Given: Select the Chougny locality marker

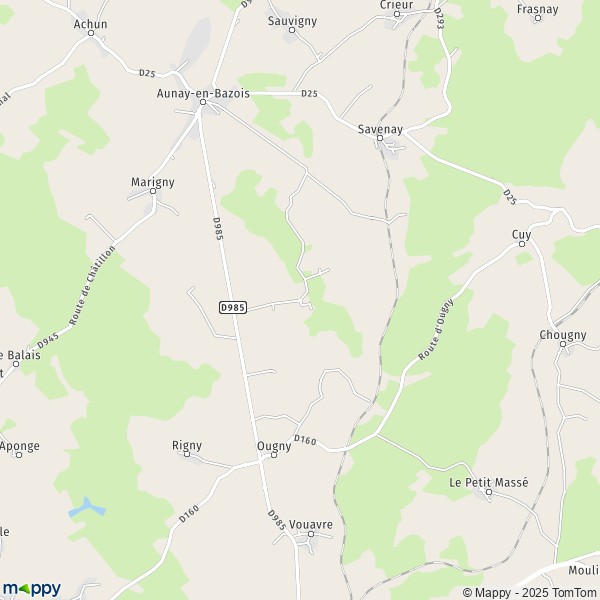Looking at the screenshot, I should point(563,344).
